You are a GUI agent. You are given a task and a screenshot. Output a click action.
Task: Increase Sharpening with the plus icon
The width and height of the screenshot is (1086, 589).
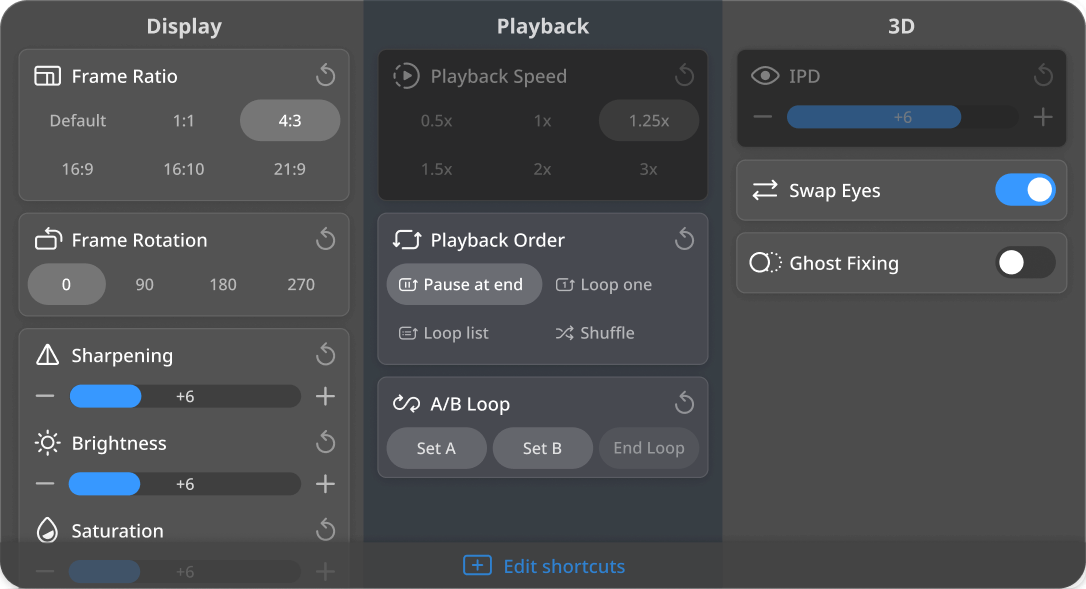point(326,396)
